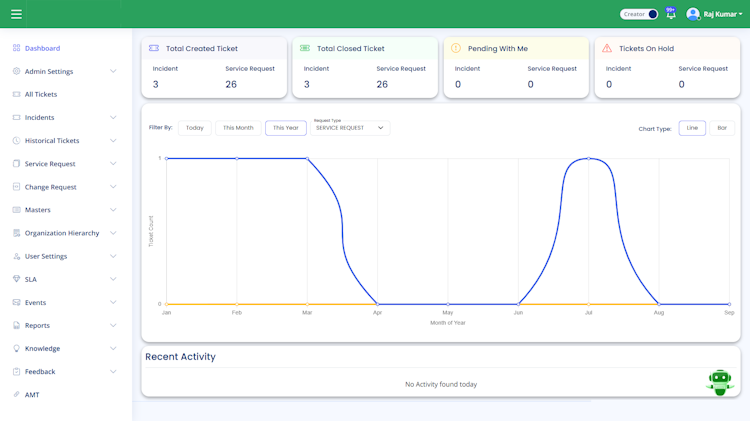Switch chart type to Bar
This screenshot has width=750, height=421.
coord(722,128)
